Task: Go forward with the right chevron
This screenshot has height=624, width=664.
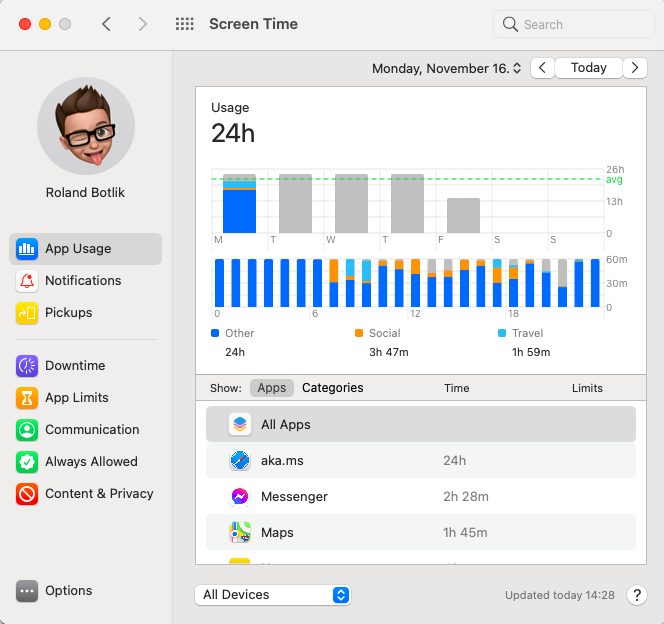Action: click(x=143, y=24)
